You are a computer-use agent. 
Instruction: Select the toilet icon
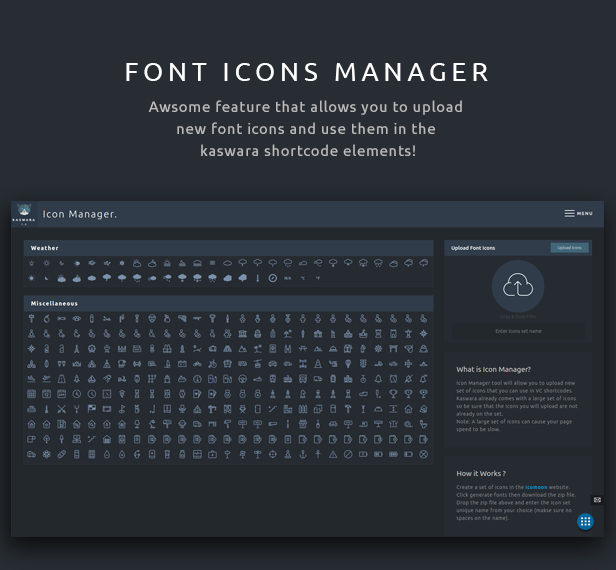424,424
